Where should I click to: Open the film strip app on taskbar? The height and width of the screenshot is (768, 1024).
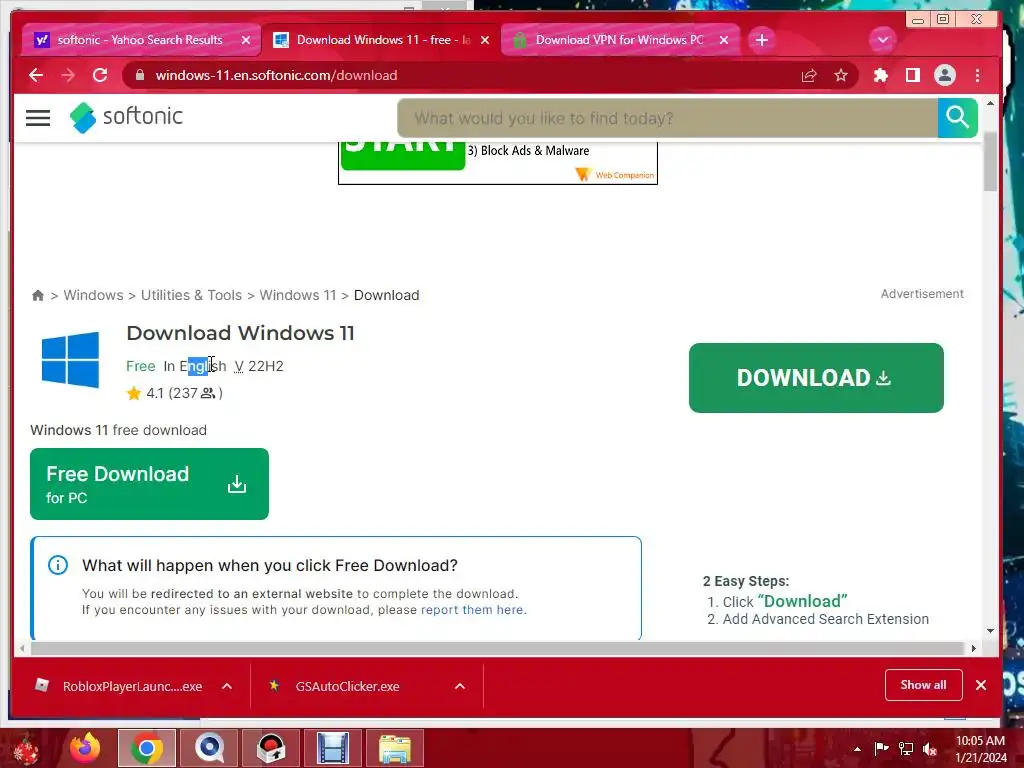tap(333, 748)
